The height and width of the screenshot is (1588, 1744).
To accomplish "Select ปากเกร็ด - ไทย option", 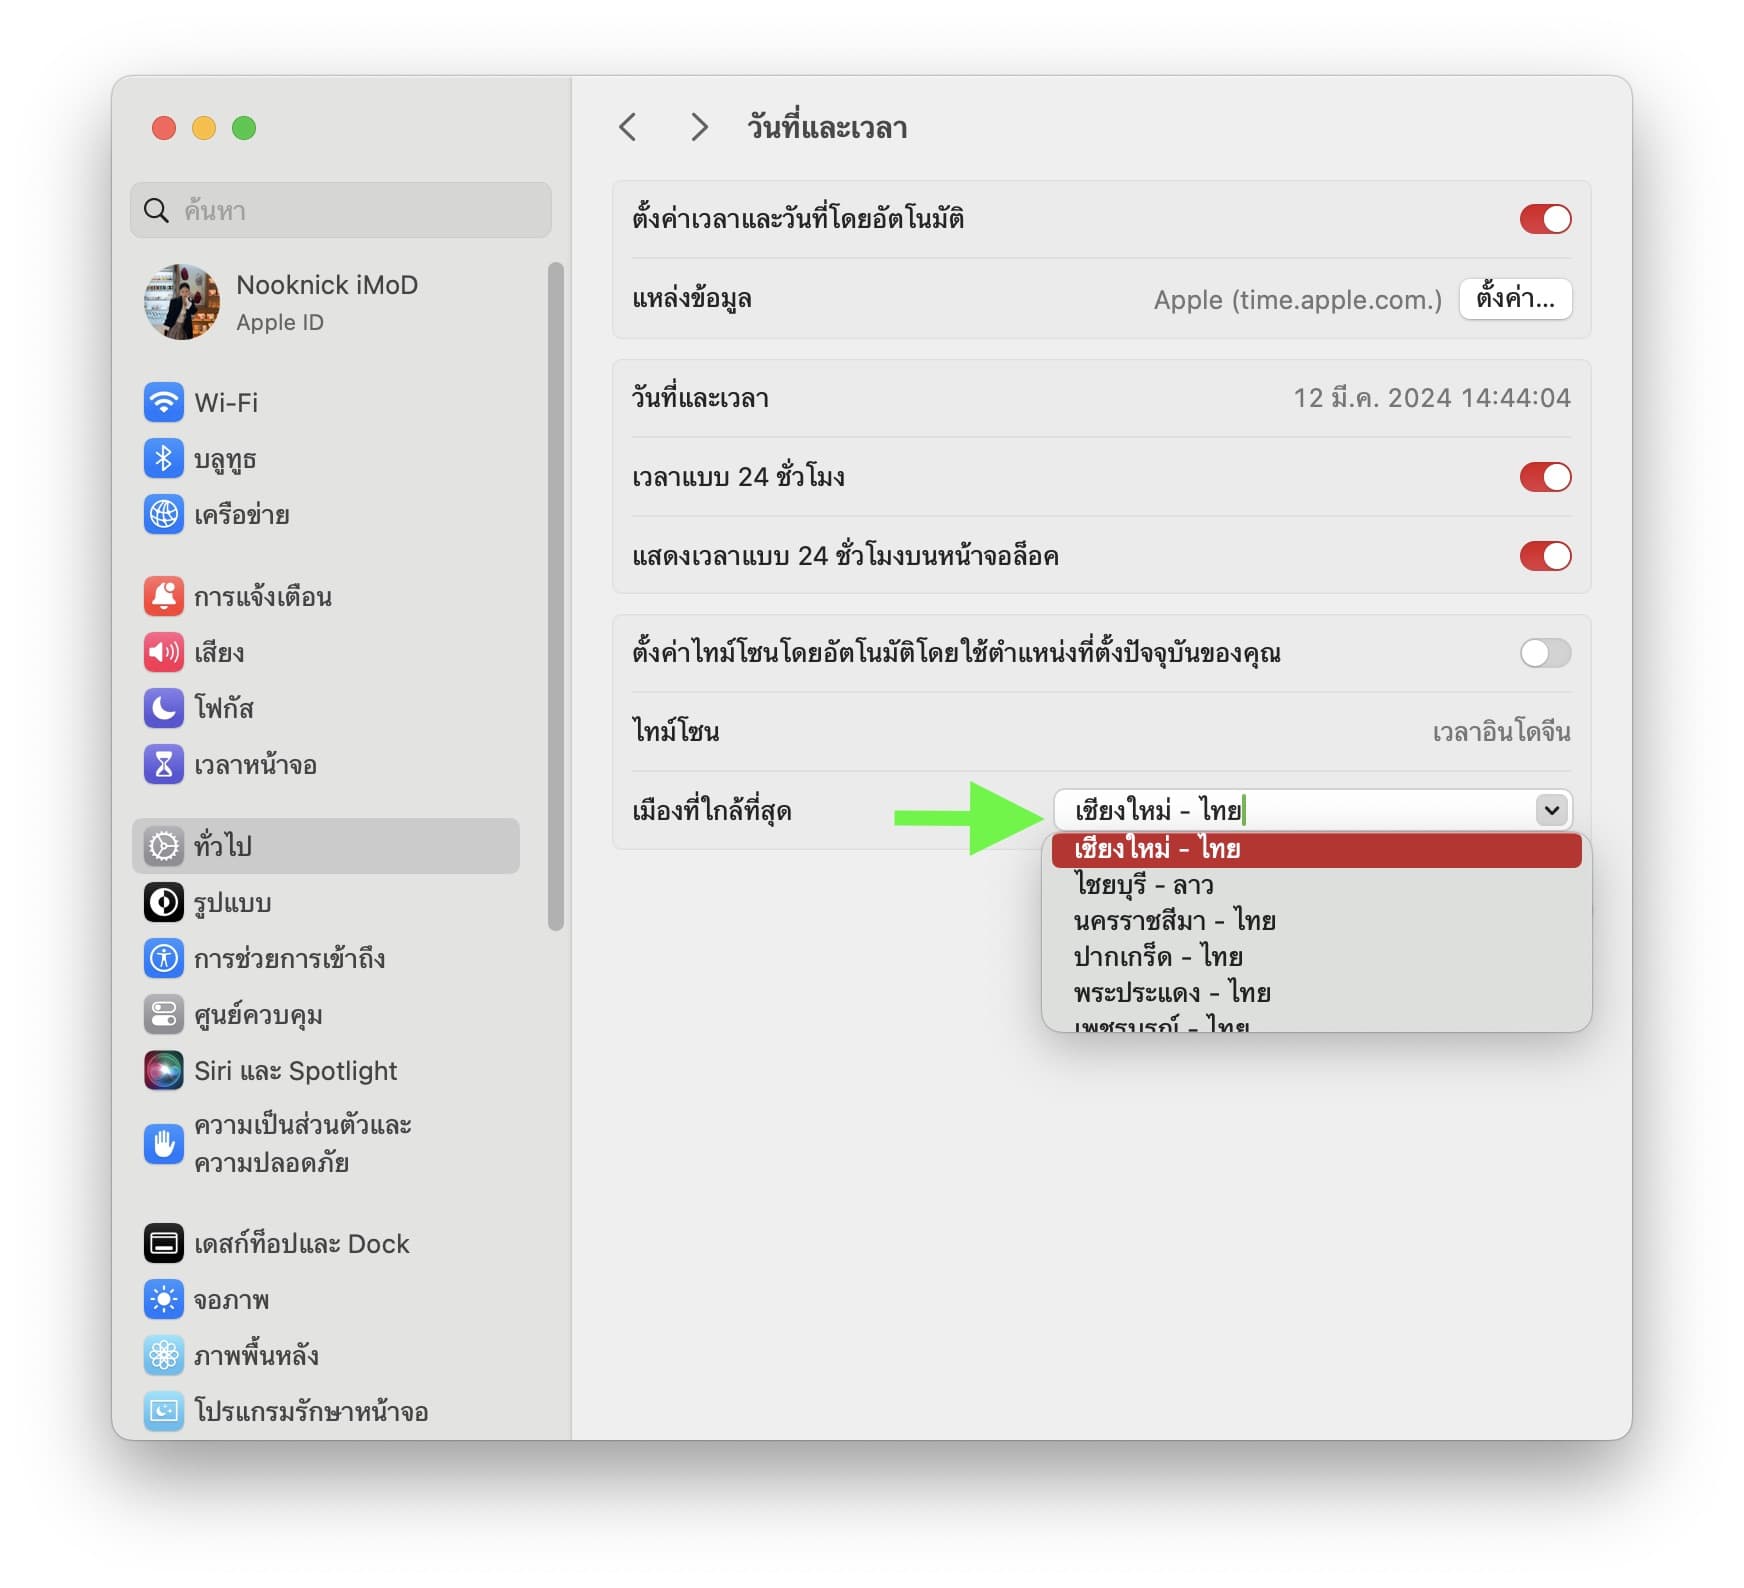I will [x=1157, y=957].
